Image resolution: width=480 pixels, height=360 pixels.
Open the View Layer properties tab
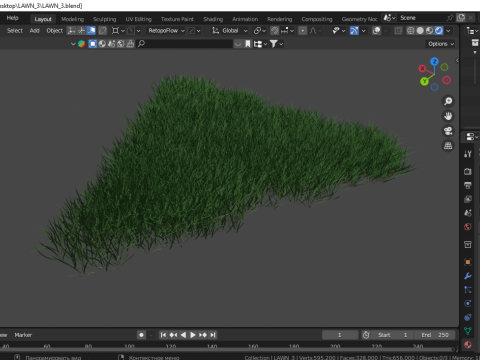pos(468,199)
